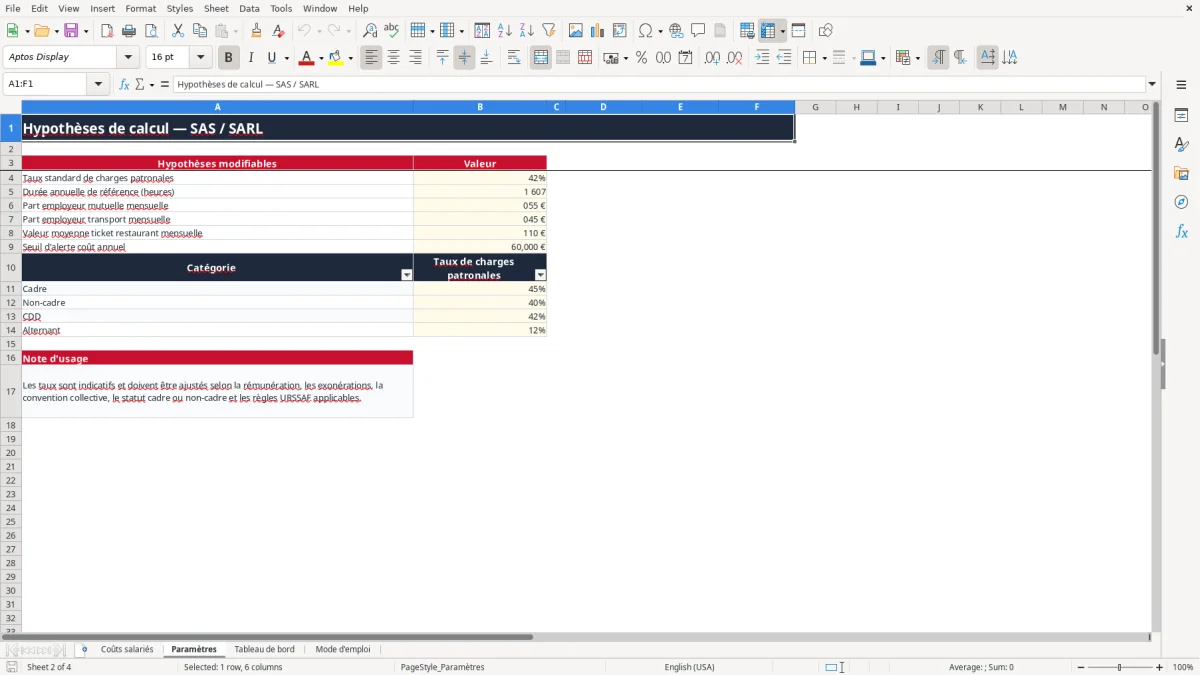Open the File menu

coord(13,8)
